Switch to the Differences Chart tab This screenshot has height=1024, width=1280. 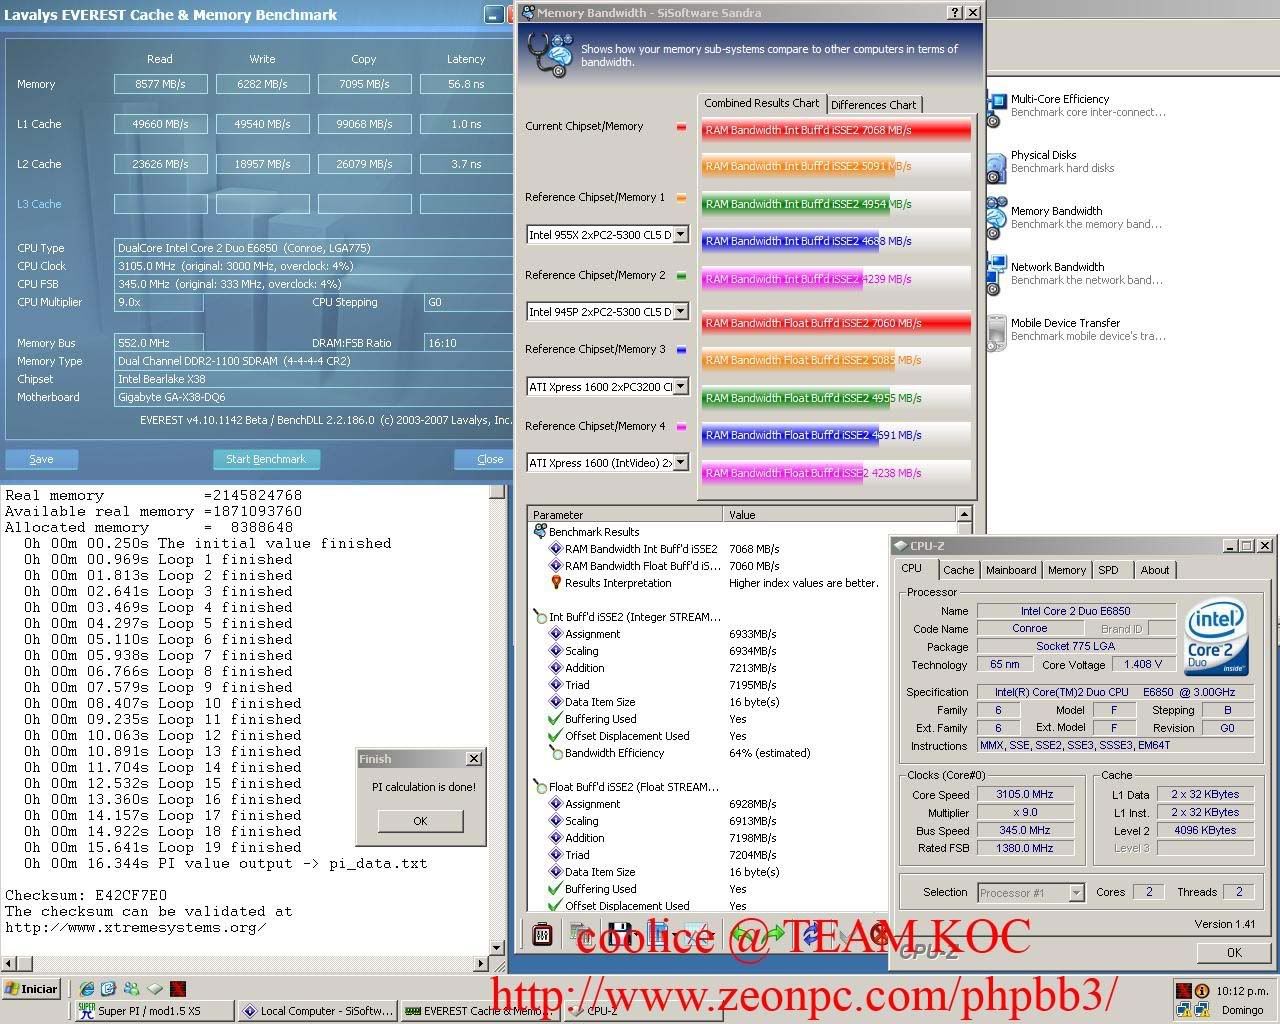[873, 105]
